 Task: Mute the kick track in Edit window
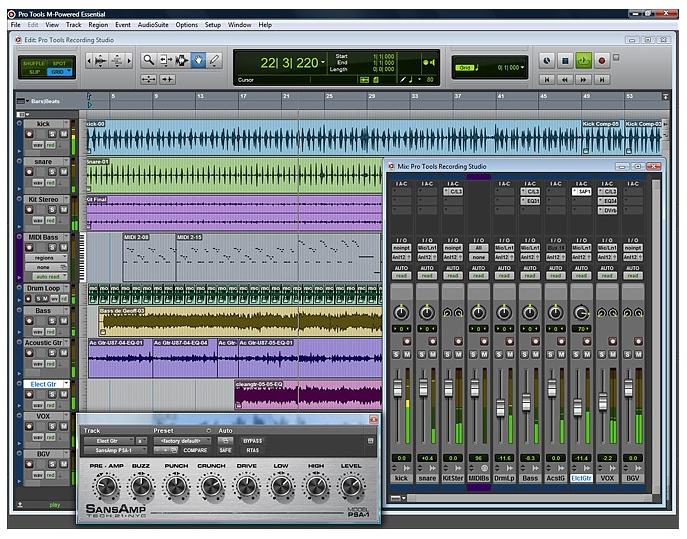(x=64, y=134)
